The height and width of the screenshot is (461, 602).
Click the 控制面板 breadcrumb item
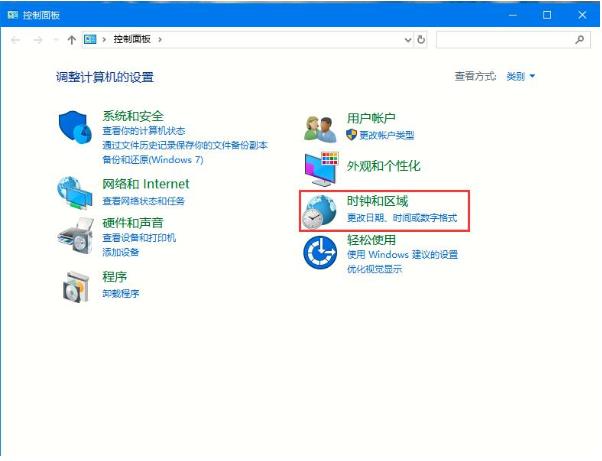click(x=132, y=39)
